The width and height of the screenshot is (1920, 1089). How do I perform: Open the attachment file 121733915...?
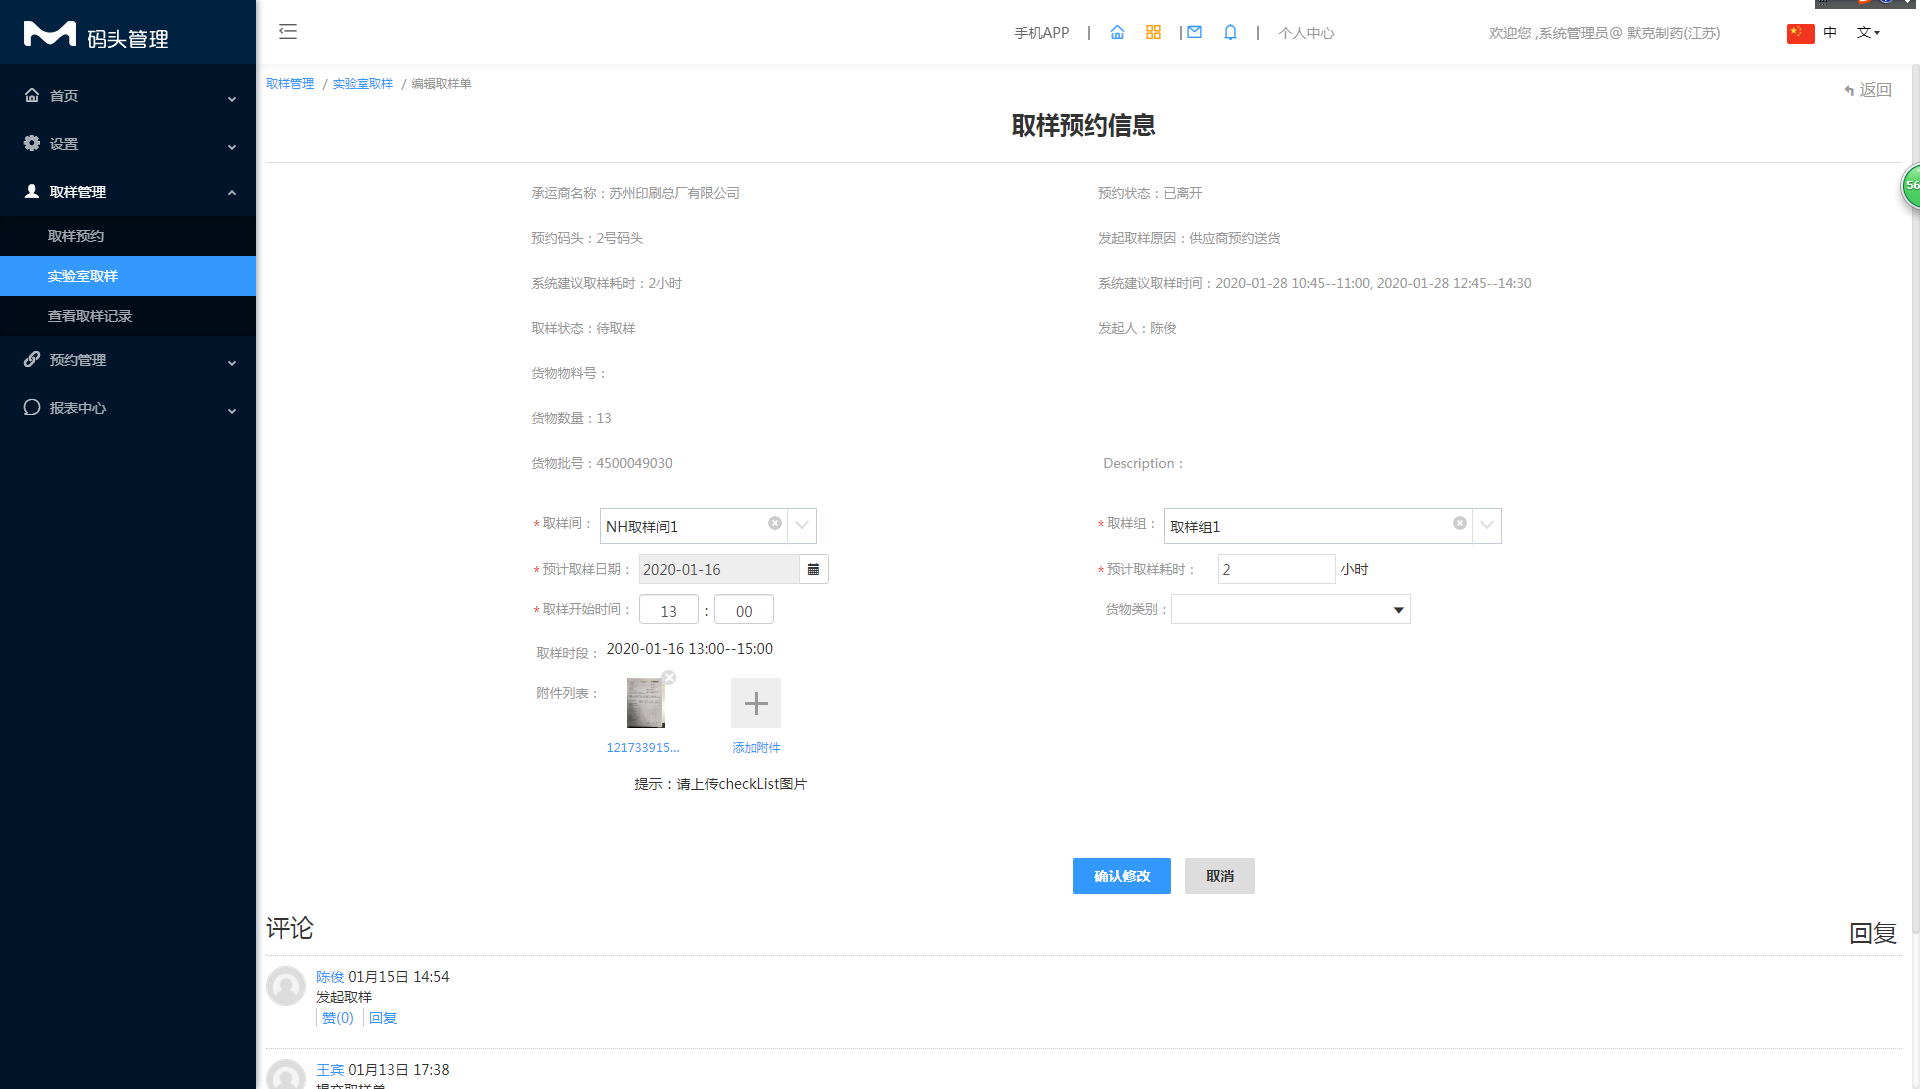[643, 748]
